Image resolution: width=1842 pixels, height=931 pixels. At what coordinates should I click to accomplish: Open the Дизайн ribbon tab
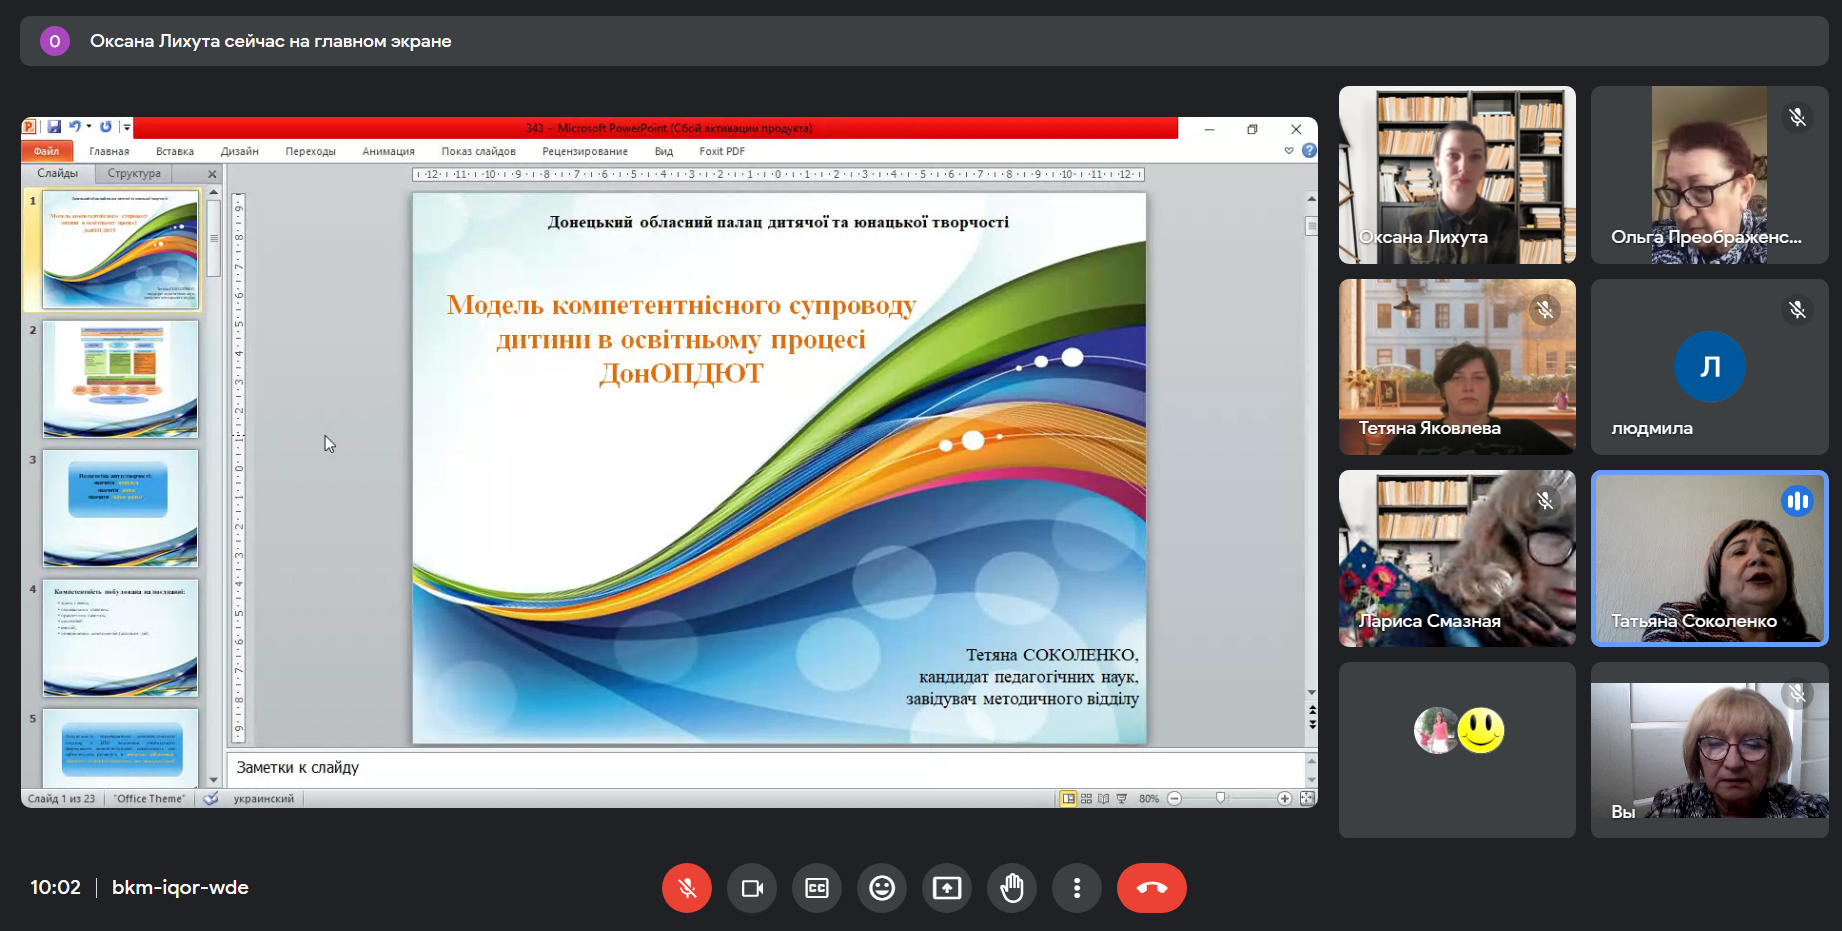[239, 151]
